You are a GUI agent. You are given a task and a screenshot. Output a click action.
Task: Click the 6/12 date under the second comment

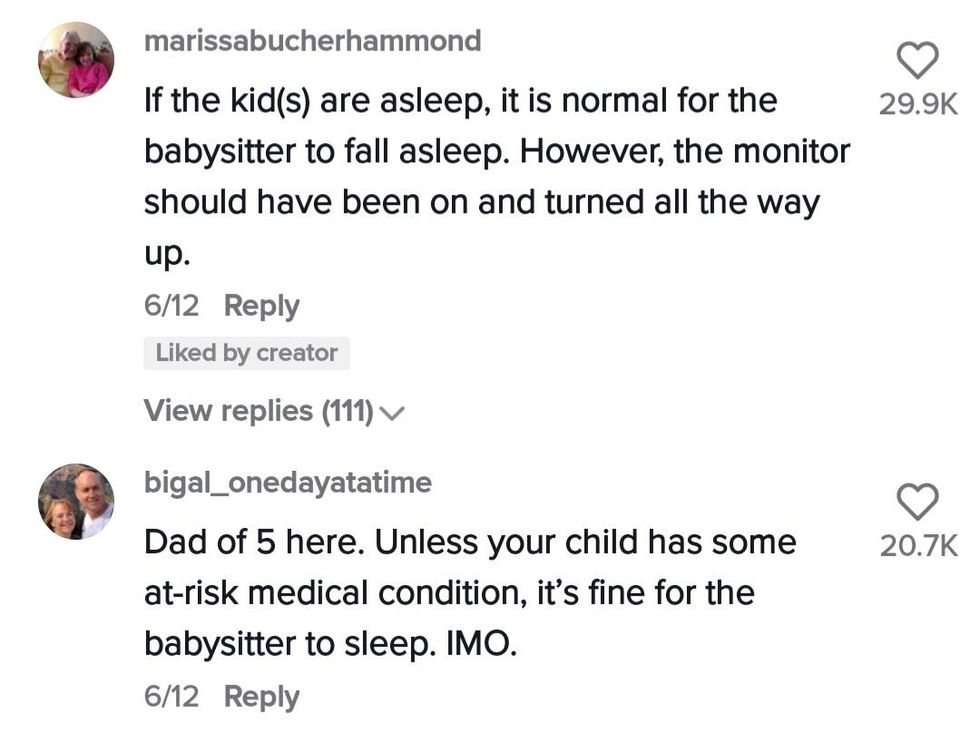pyautogui.click(x=172, y=696)
